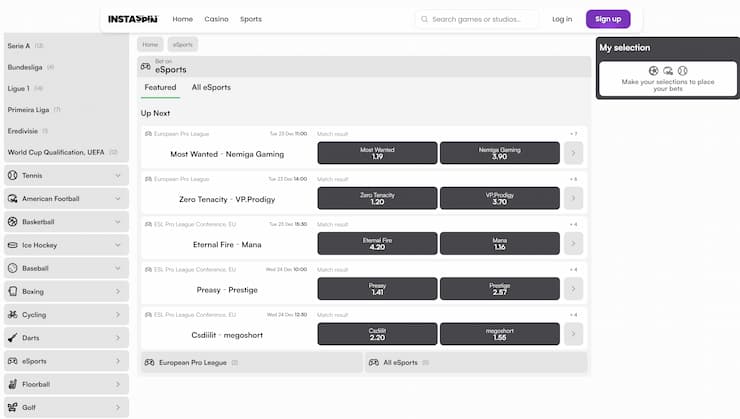The width and height of the screenshot is (740, 419).
Task: Open the Bundesliga league
Action: tap(66, 67)
